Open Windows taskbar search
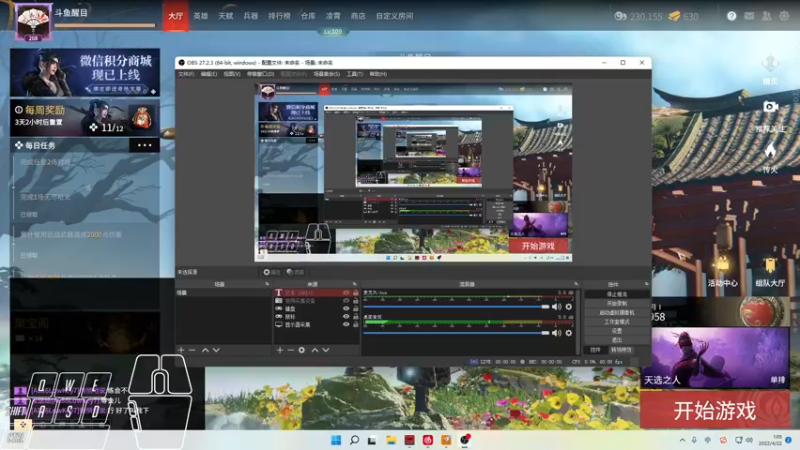Image resolution: width=800 pixels, height=450 pixels. point(354,440)
